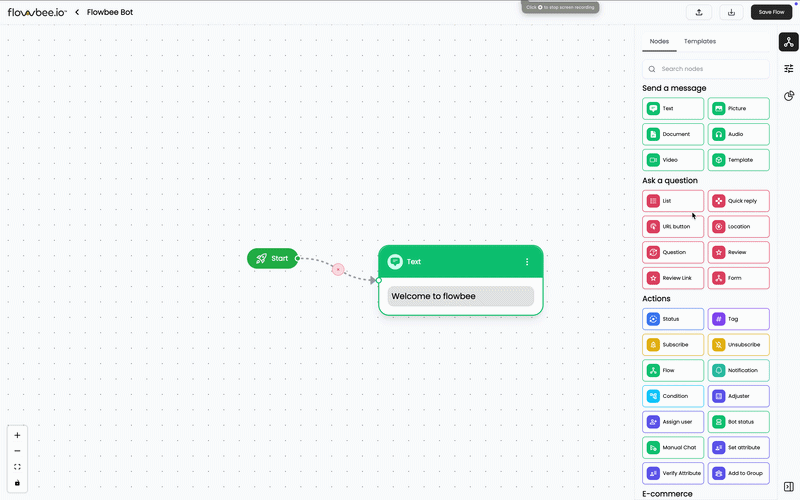Zoom out on the canvas
The image size is (800, 500).
(17, 451)
